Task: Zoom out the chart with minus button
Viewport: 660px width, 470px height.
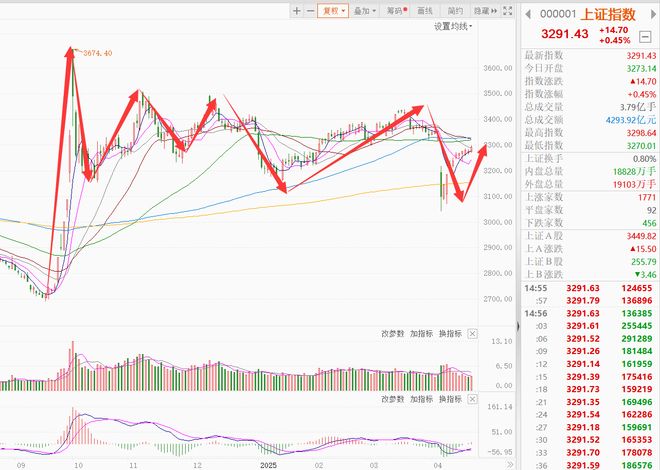Action: [311, 11]
